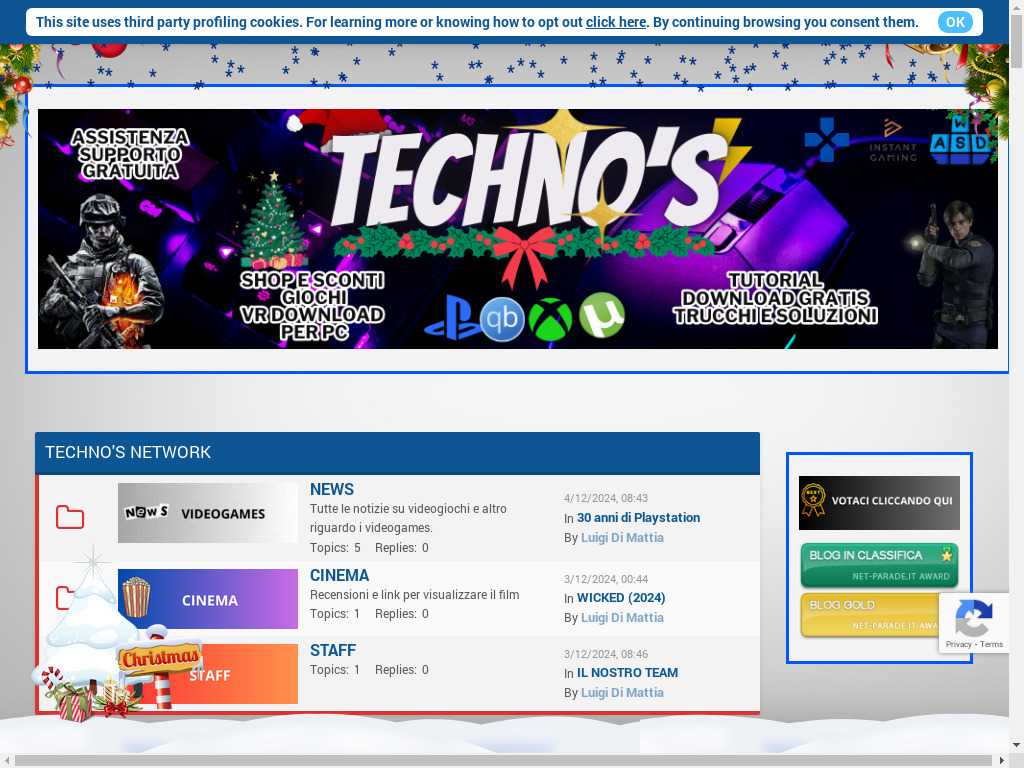Click Luigi Di Mattia in the CINEMA row
1024x768 pixels.
pos(622,618)
